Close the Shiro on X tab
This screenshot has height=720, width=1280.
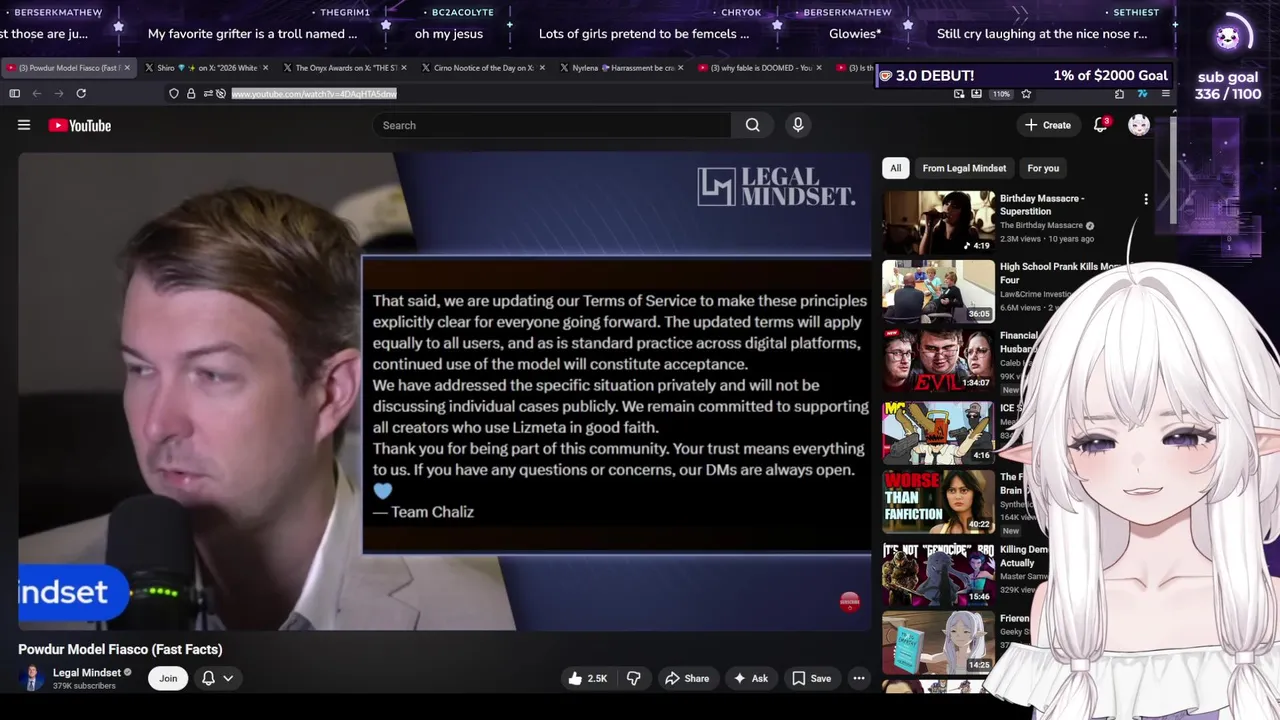pos(265,68)
